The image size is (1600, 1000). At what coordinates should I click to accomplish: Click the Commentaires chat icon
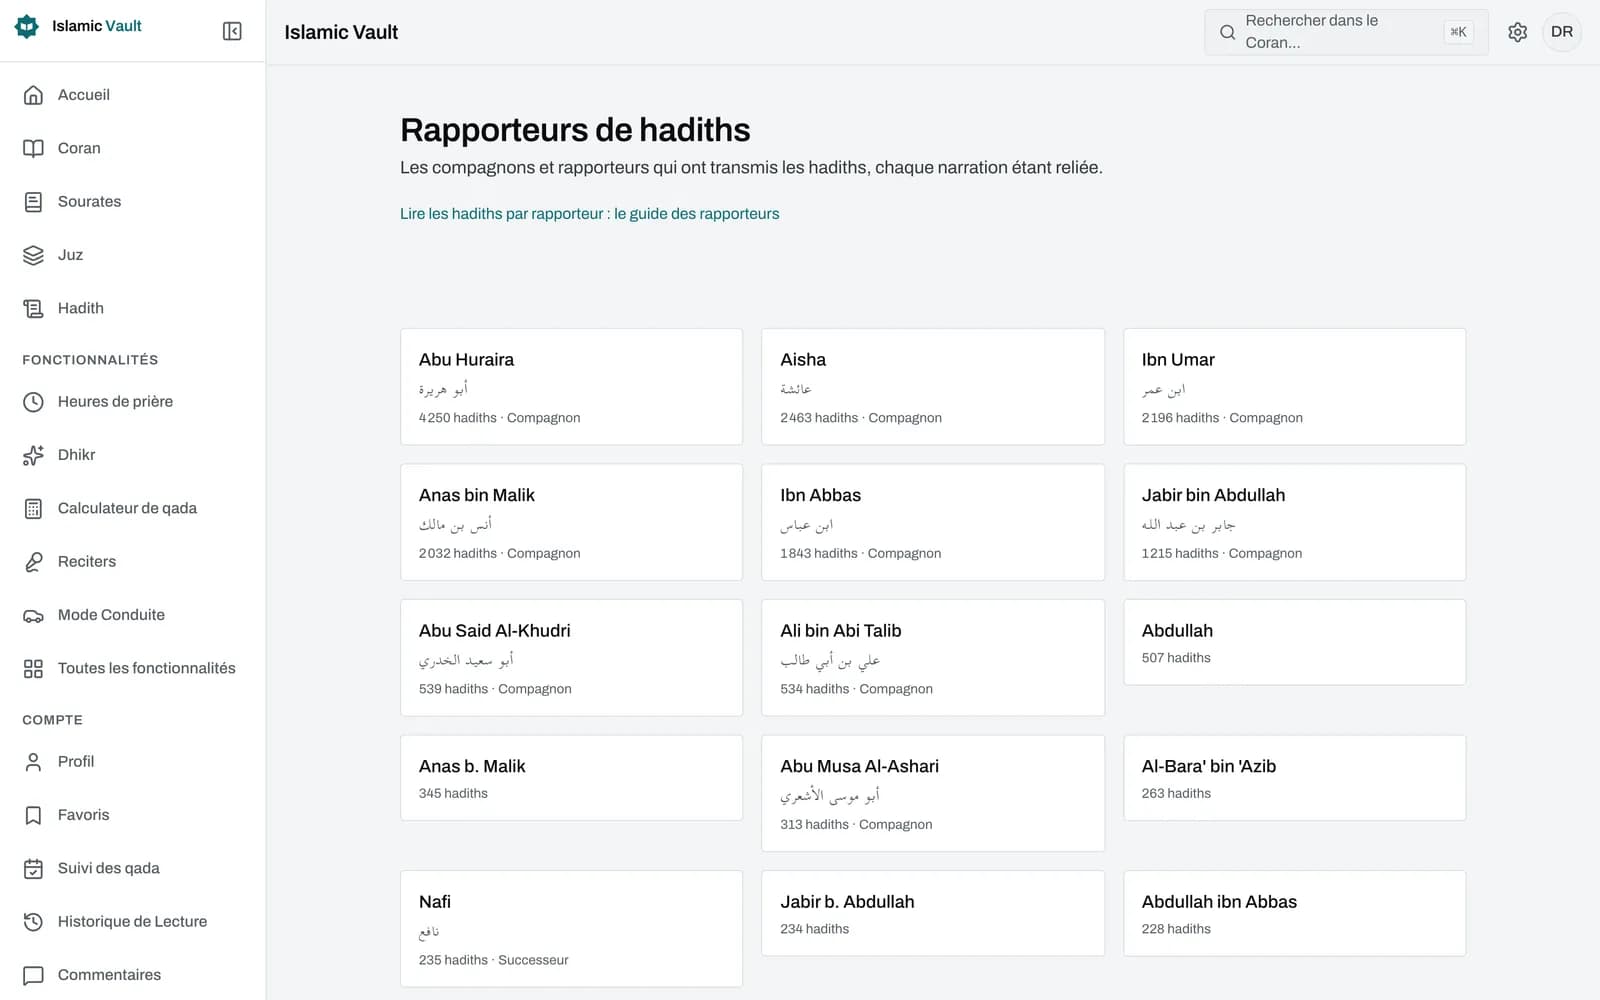click(33, 975)
